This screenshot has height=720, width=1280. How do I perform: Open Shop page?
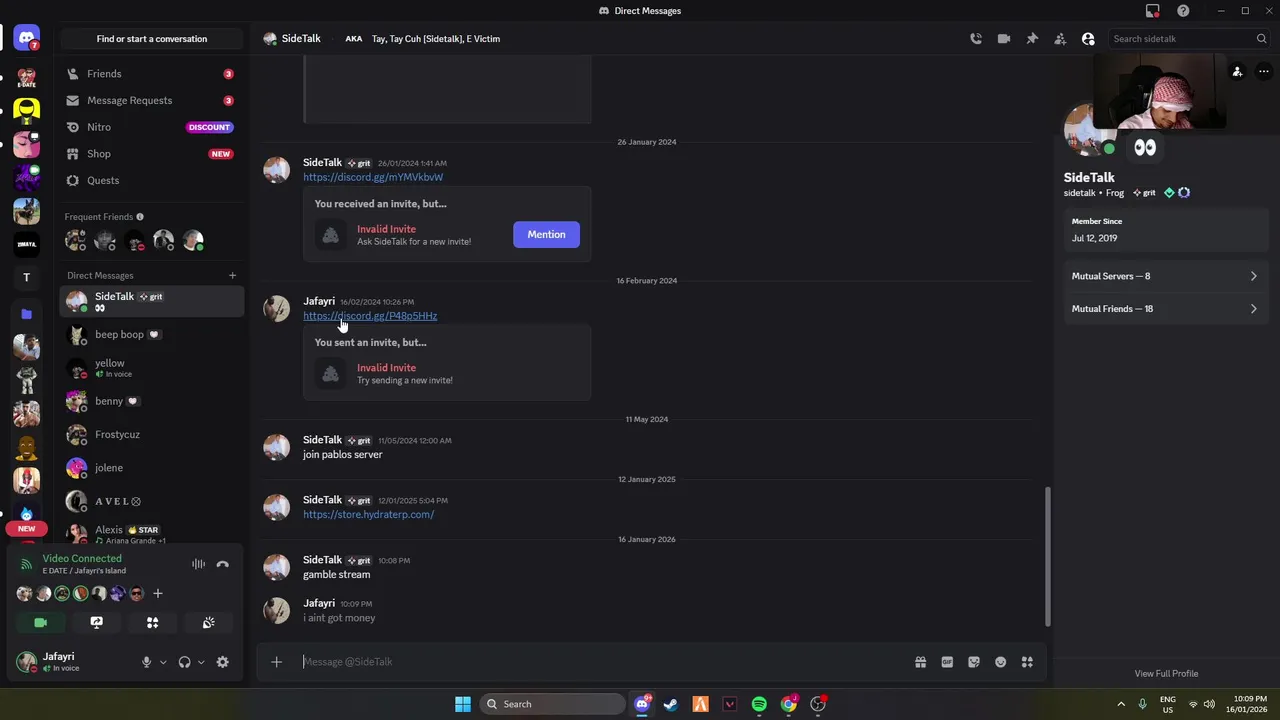151,154
